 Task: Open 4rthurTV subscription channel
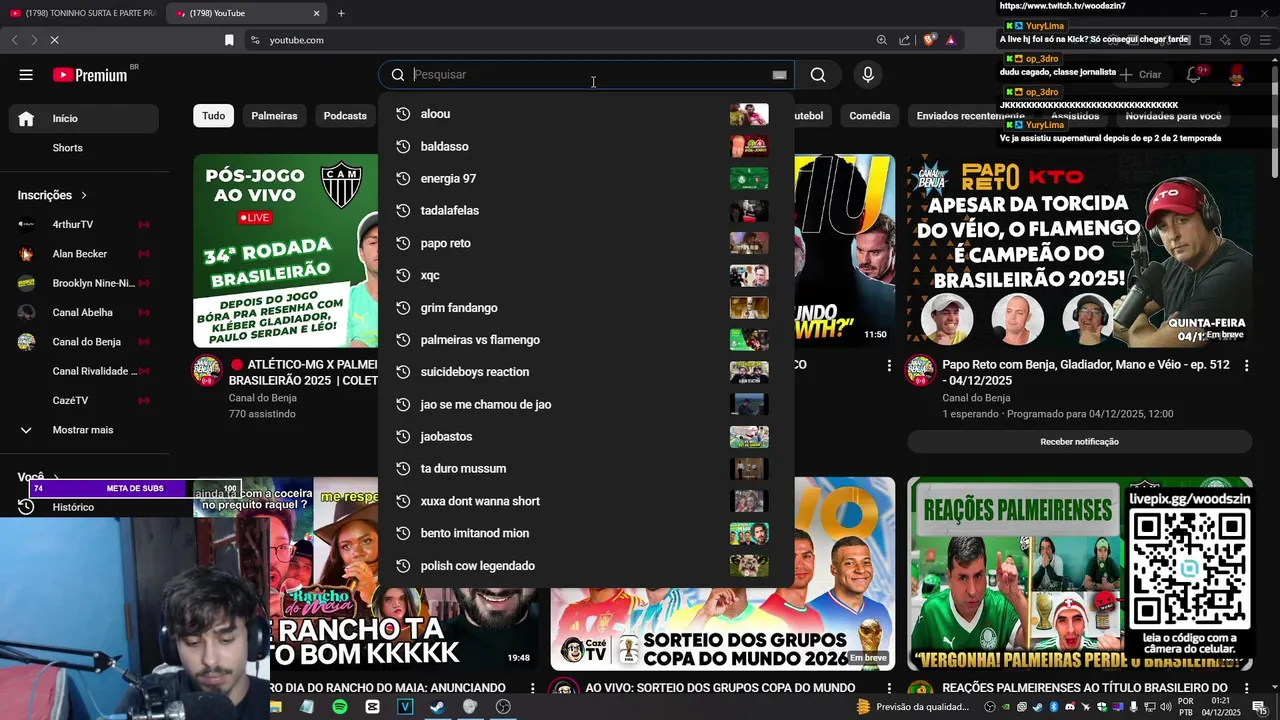pos(84,225)
